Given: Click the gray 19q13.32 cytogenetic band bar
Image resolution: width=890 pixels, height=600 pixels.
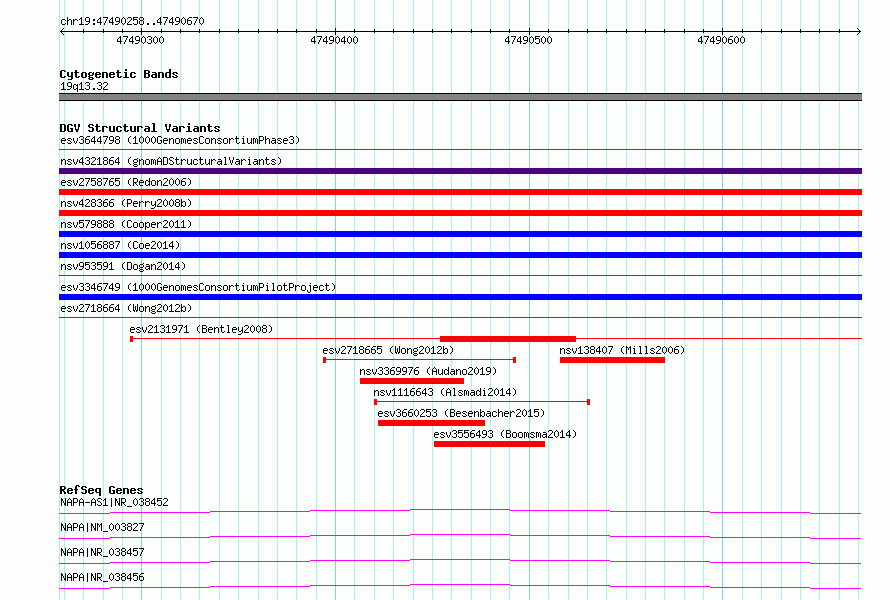Looking at the screenshot, I should point(460,97).
